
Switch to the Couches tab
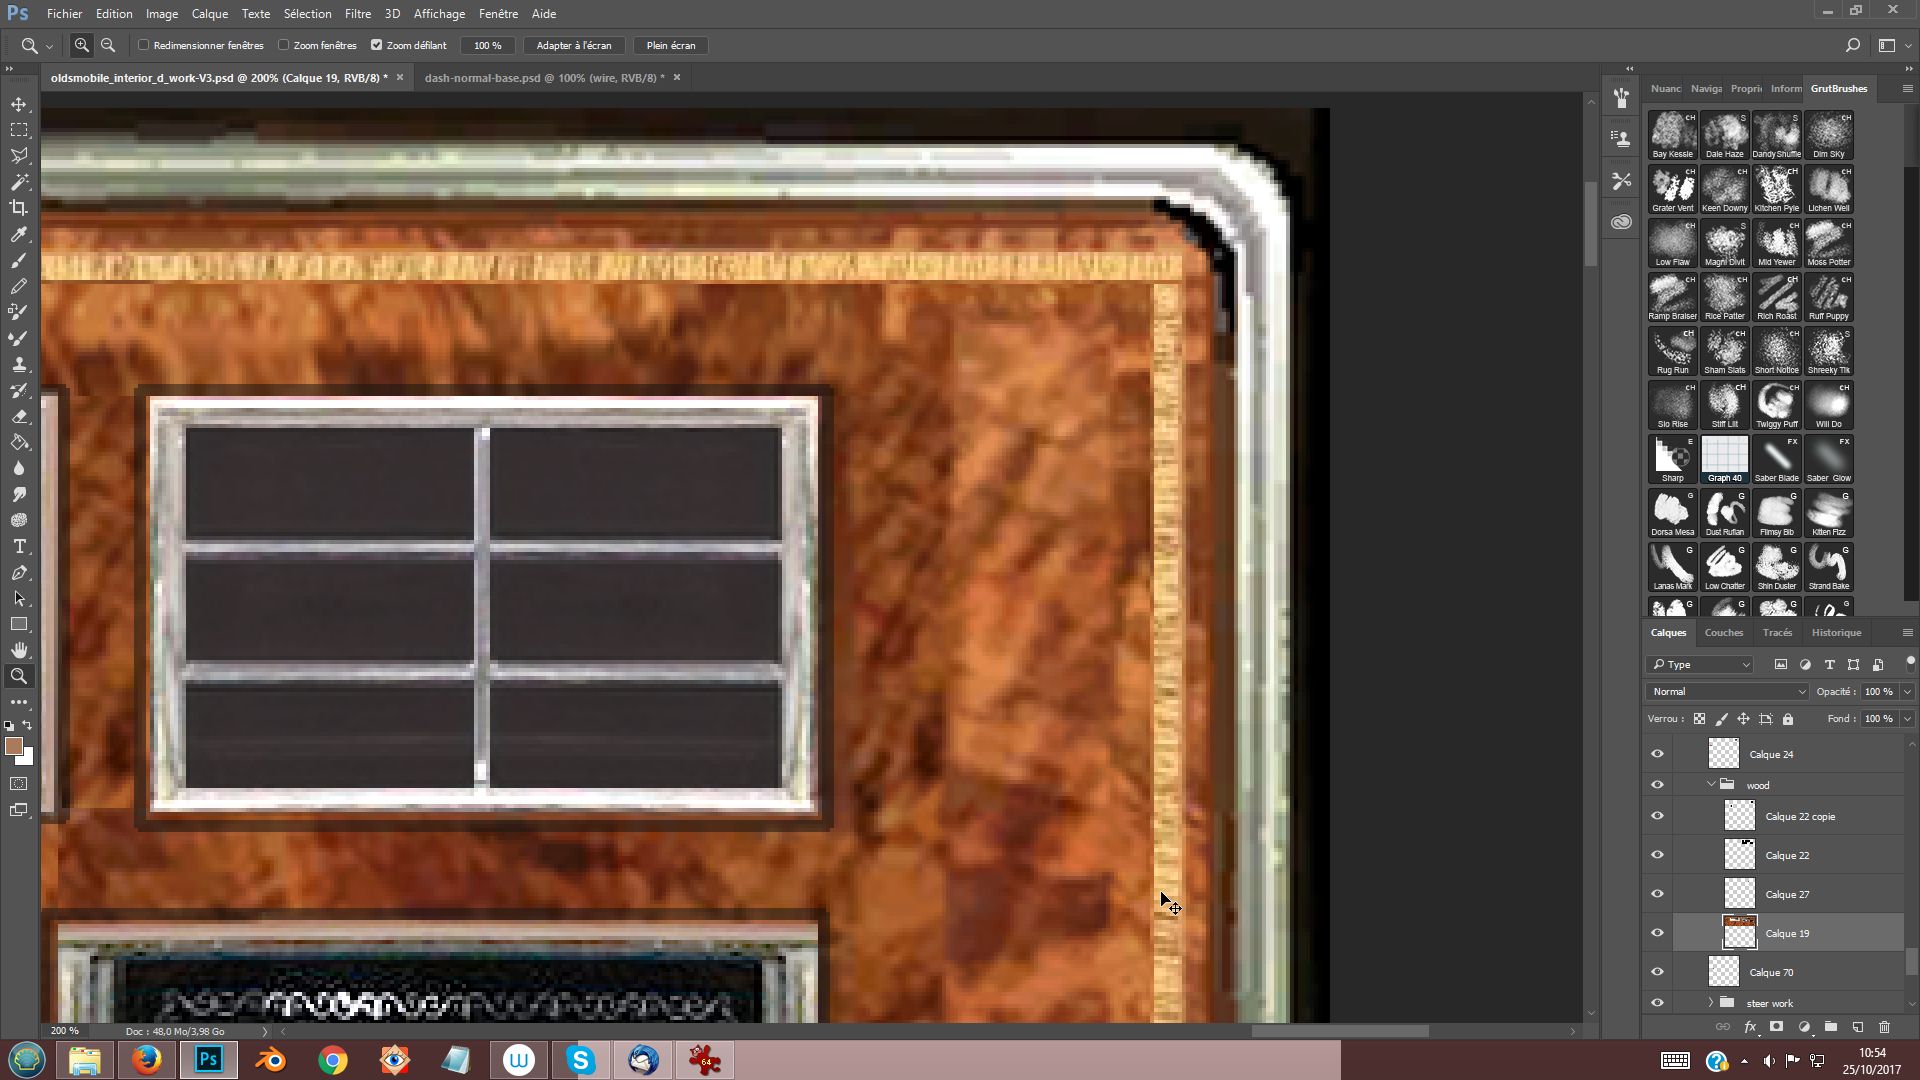[1724, 632]
